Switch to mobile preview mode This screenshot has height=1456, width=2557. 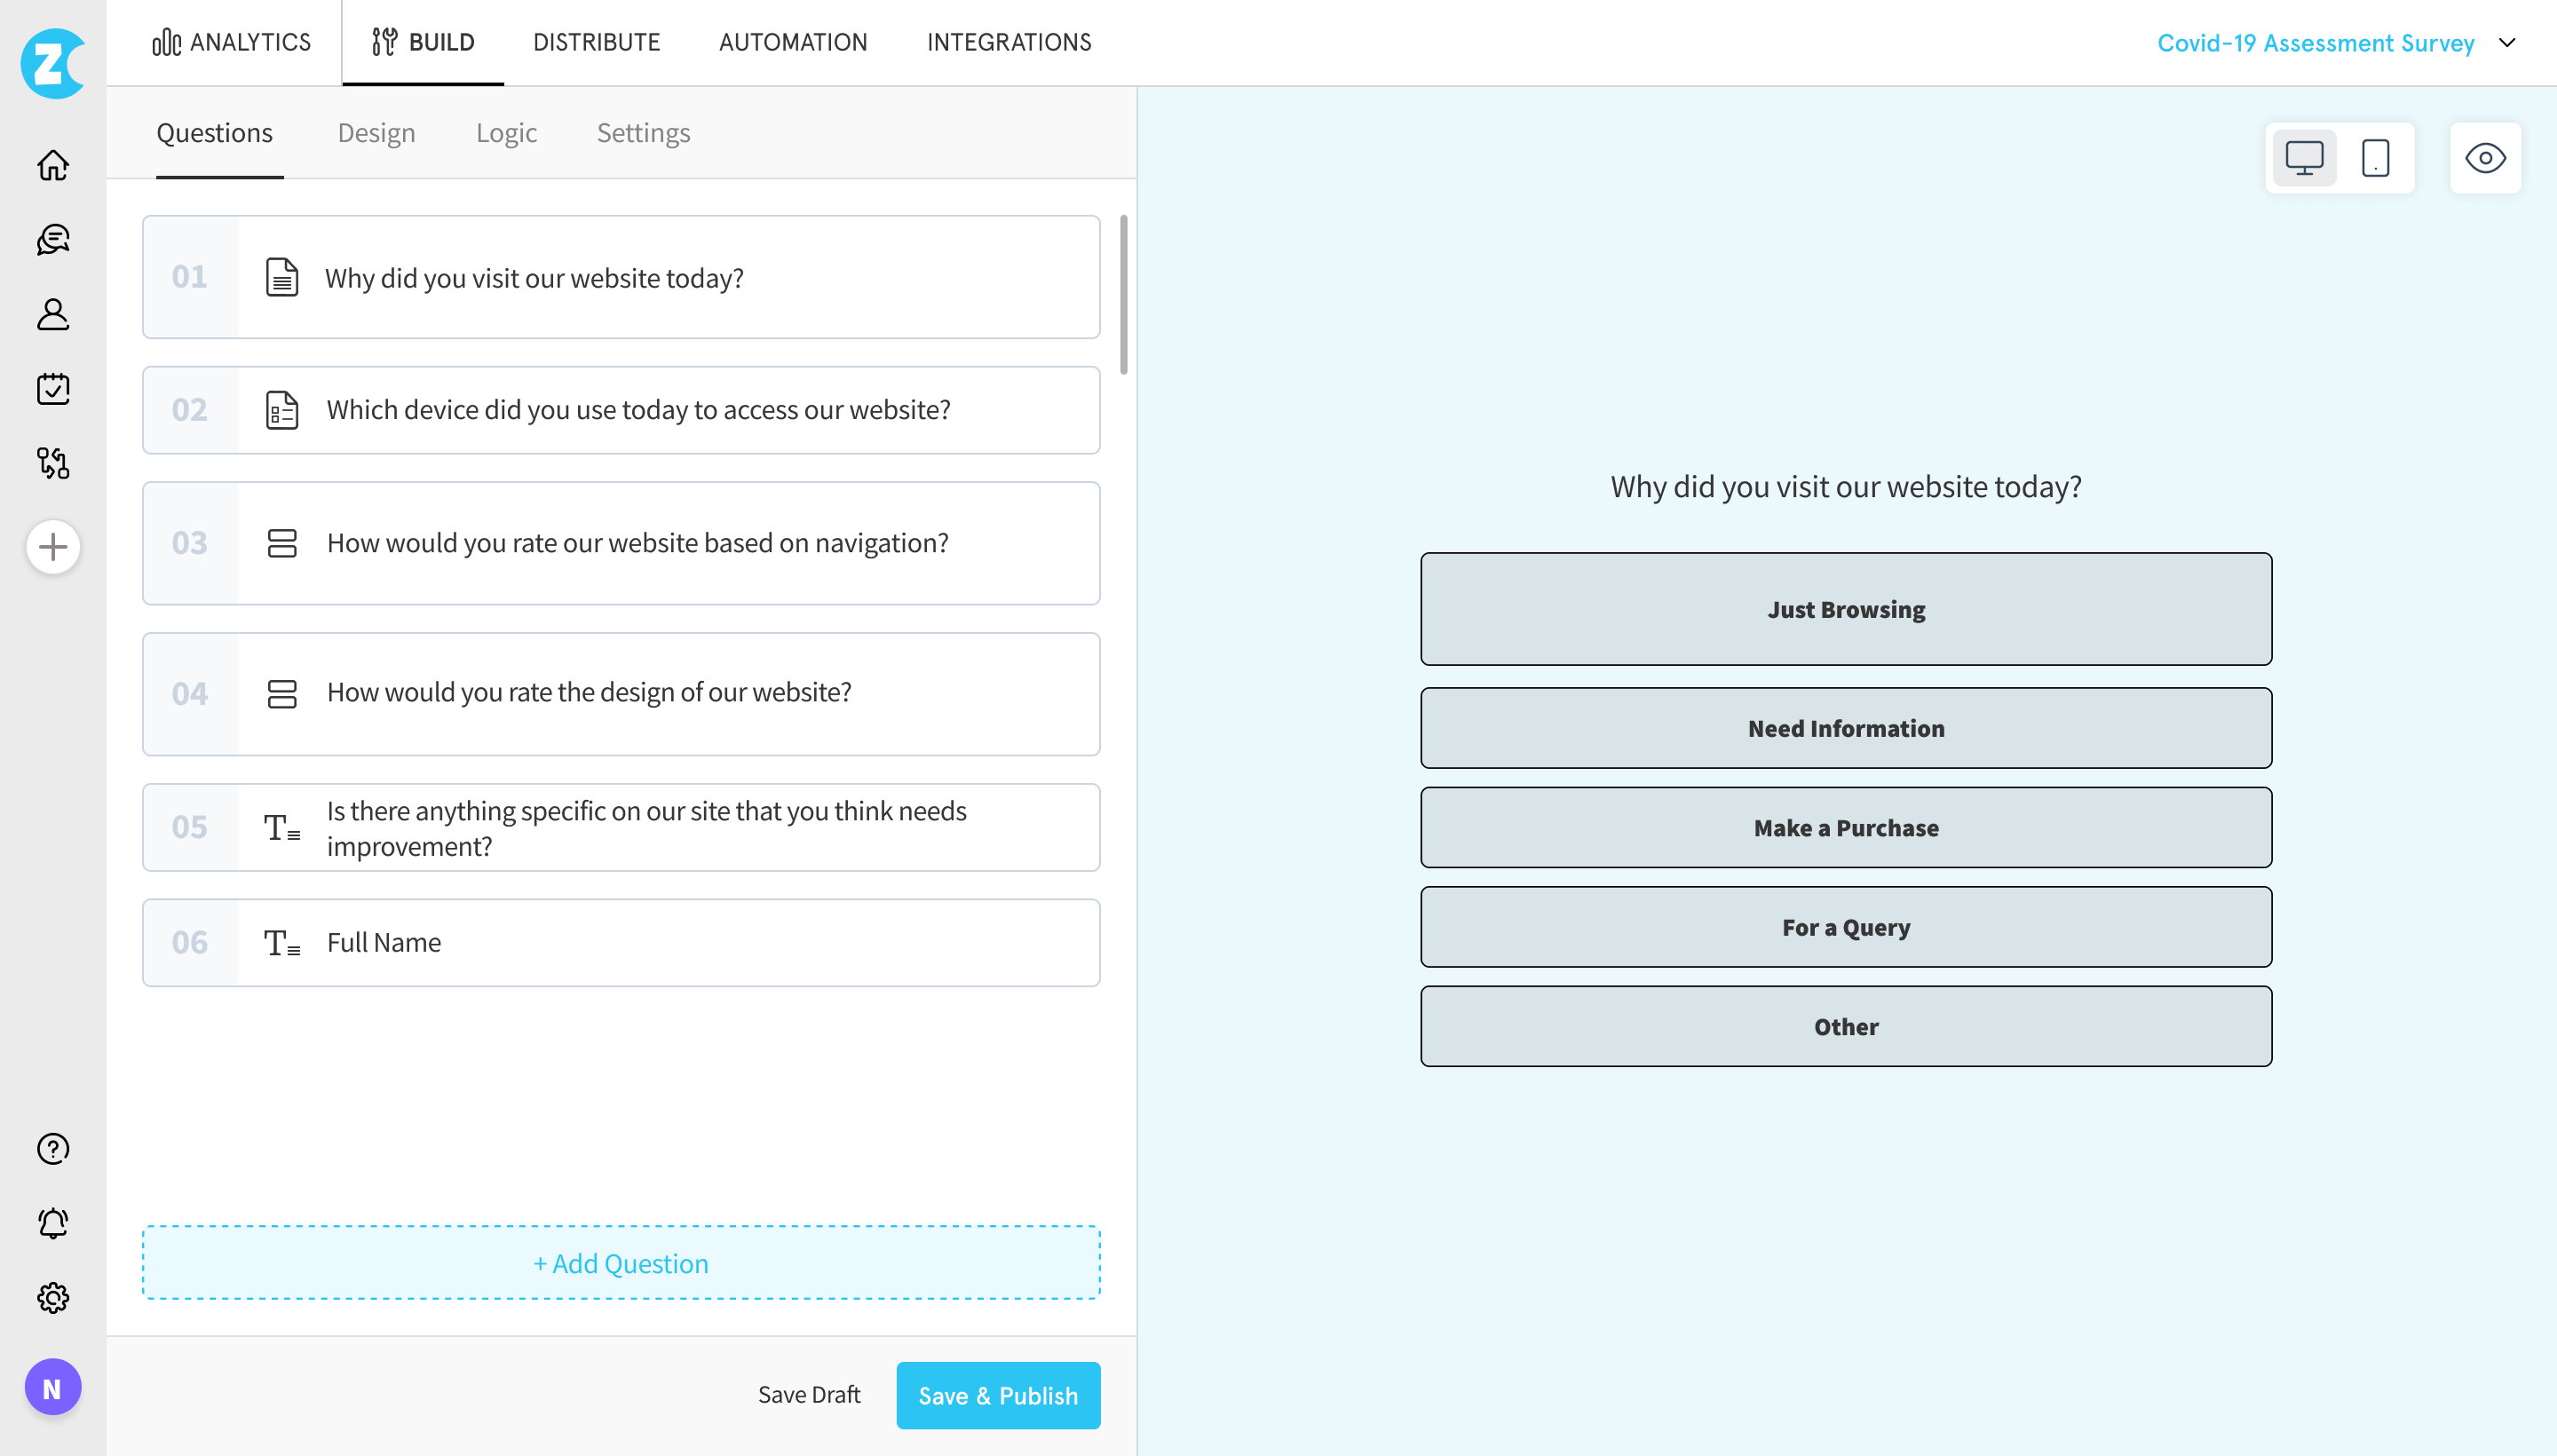[2376, 158]
